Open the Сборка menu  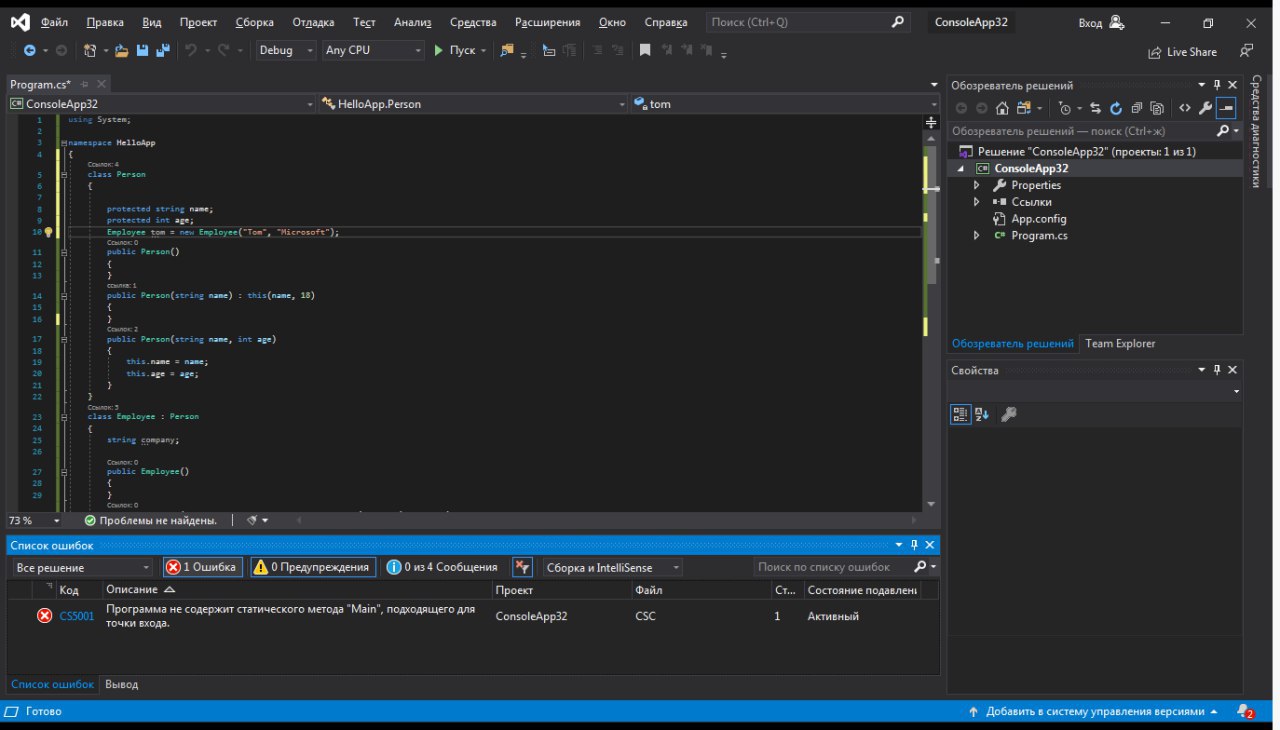tap(254, 22)
